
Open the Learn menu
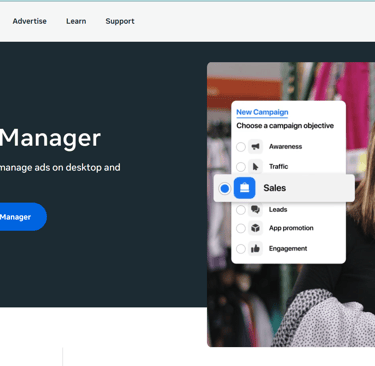click(x=76, y=21)
